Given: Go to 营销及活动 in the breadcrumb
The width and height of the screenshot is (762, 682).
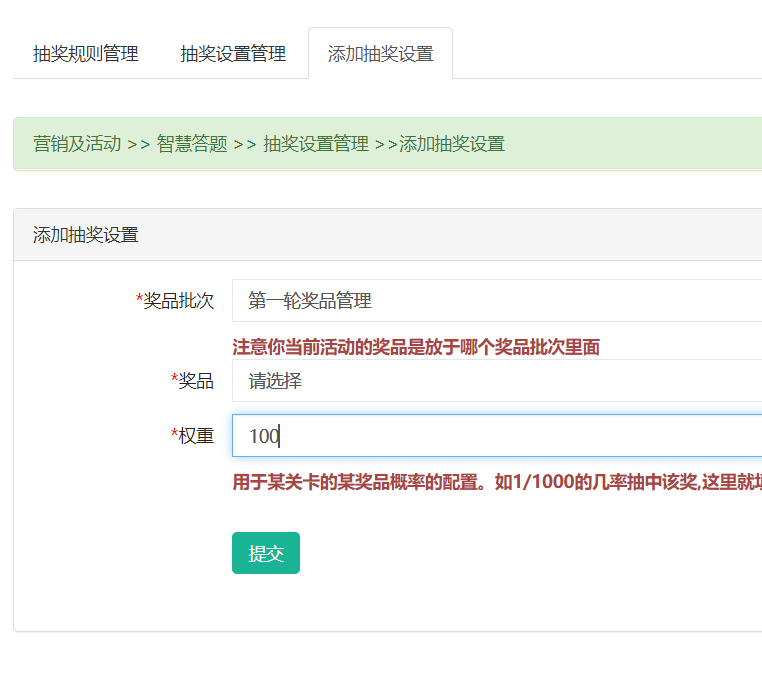Looking at the screenshot, I should point(77,144).
